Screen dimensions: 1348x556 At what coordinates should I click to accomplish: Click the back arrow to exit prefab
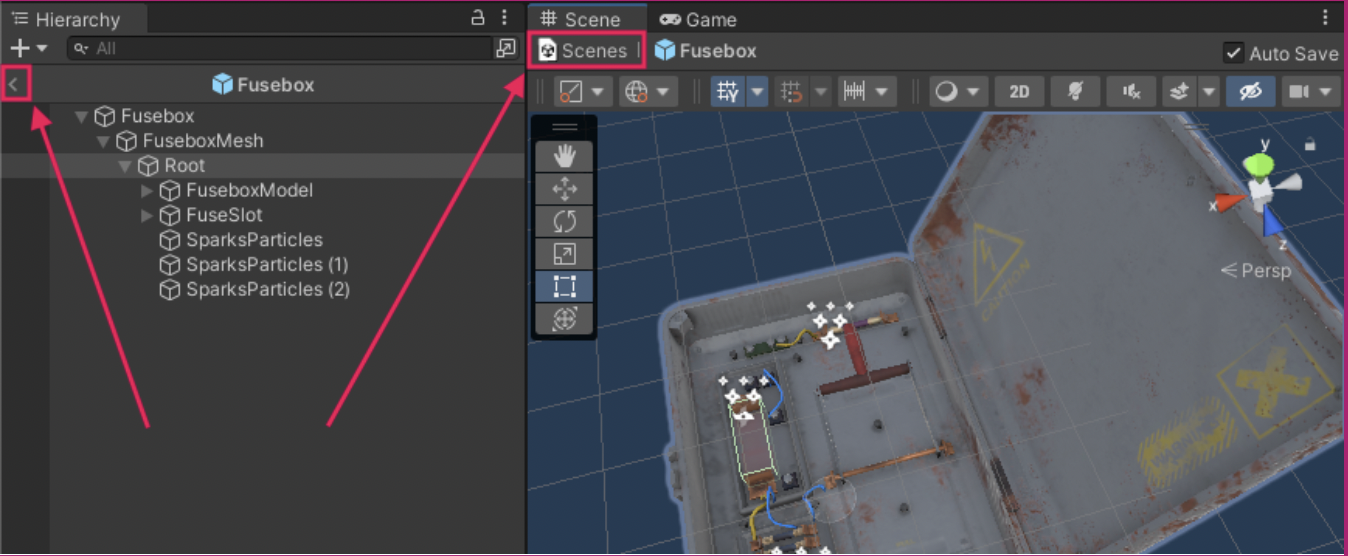tap(14, 85)
